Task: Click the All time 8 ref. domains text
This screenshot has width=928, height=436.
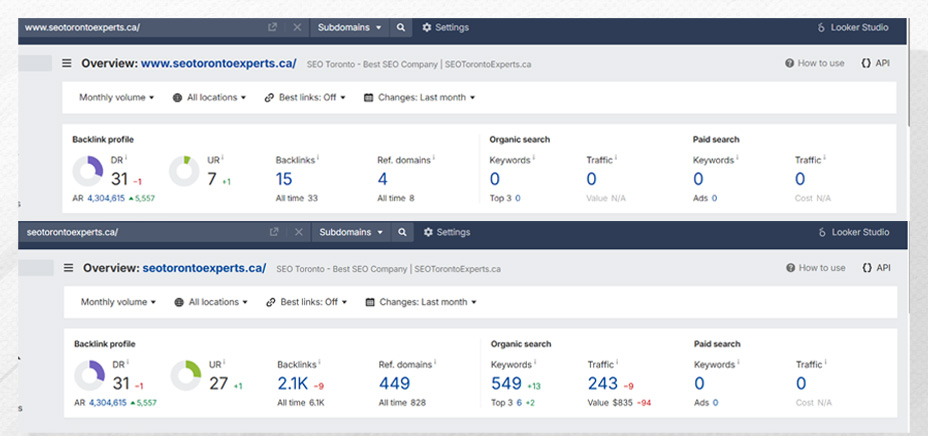Action: [x=396, y=198]
